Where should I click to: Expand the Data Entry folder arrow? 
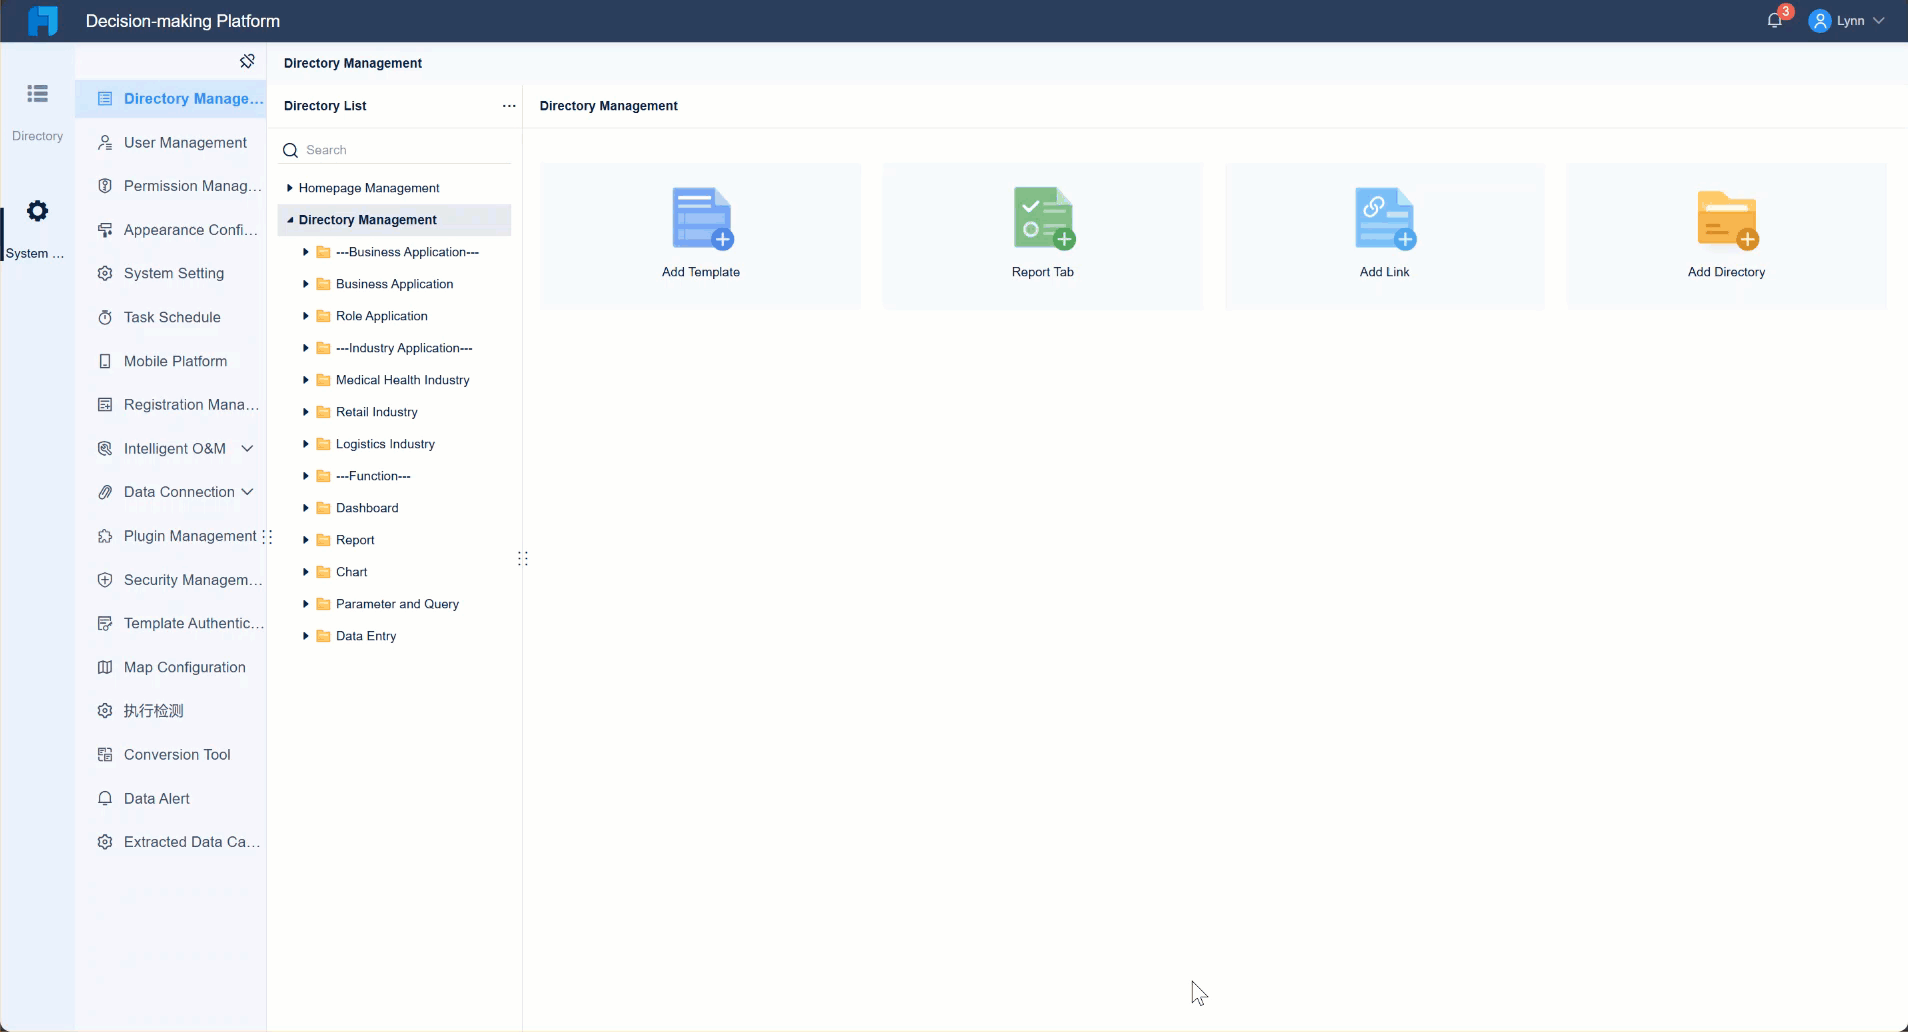pyautogui.click(x=306, y=636)
